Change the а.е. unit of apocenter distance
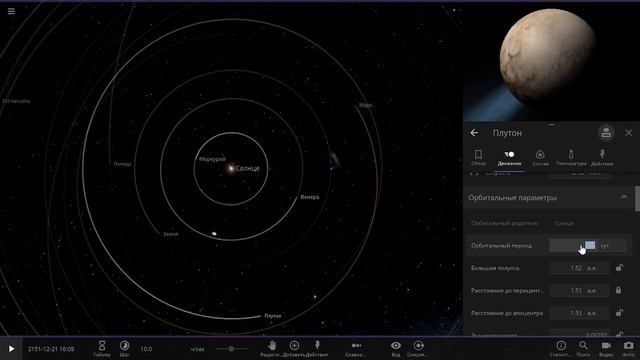The width and height of the screenshot is (640, 360). point(592,313)
